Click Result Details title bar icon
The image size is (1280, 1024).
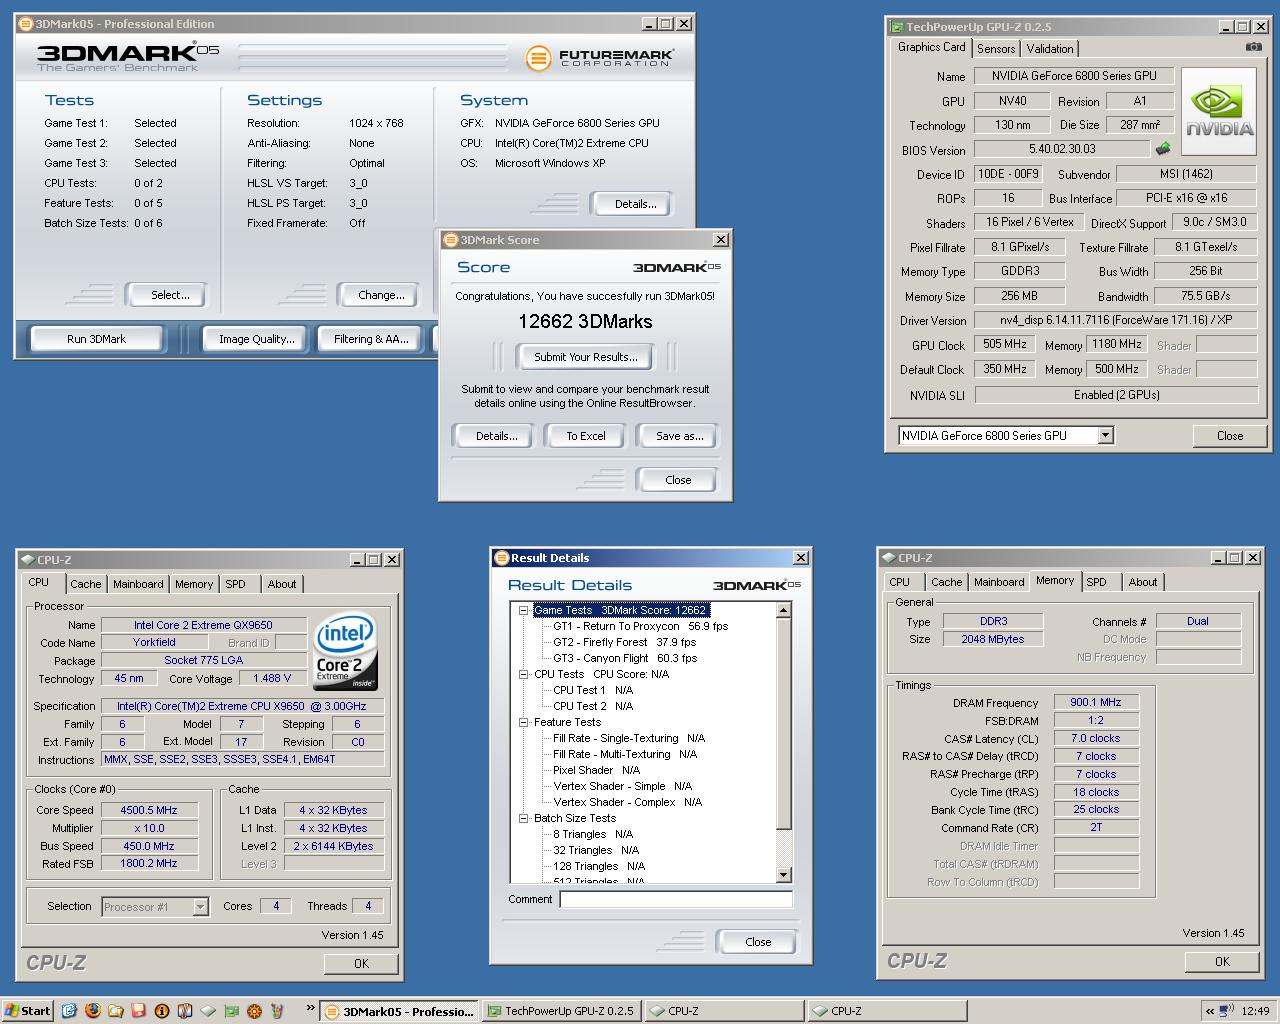tap(502, 558)
